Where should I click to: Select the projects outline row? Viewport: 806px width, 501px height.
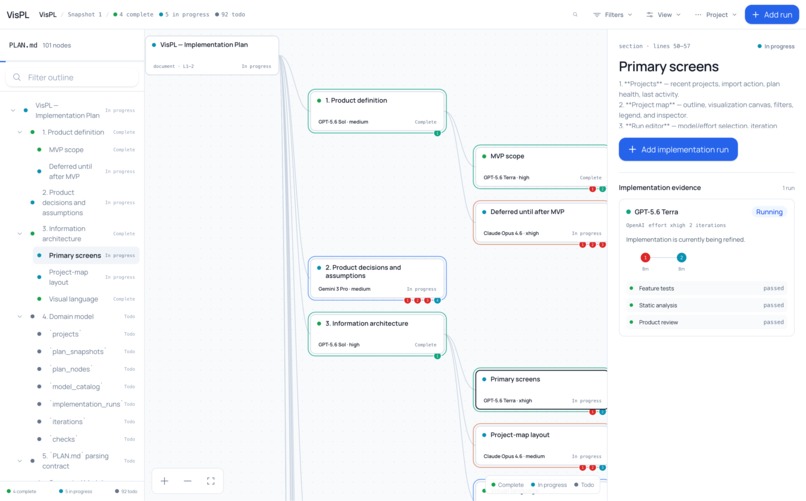[x=86, y=334]
